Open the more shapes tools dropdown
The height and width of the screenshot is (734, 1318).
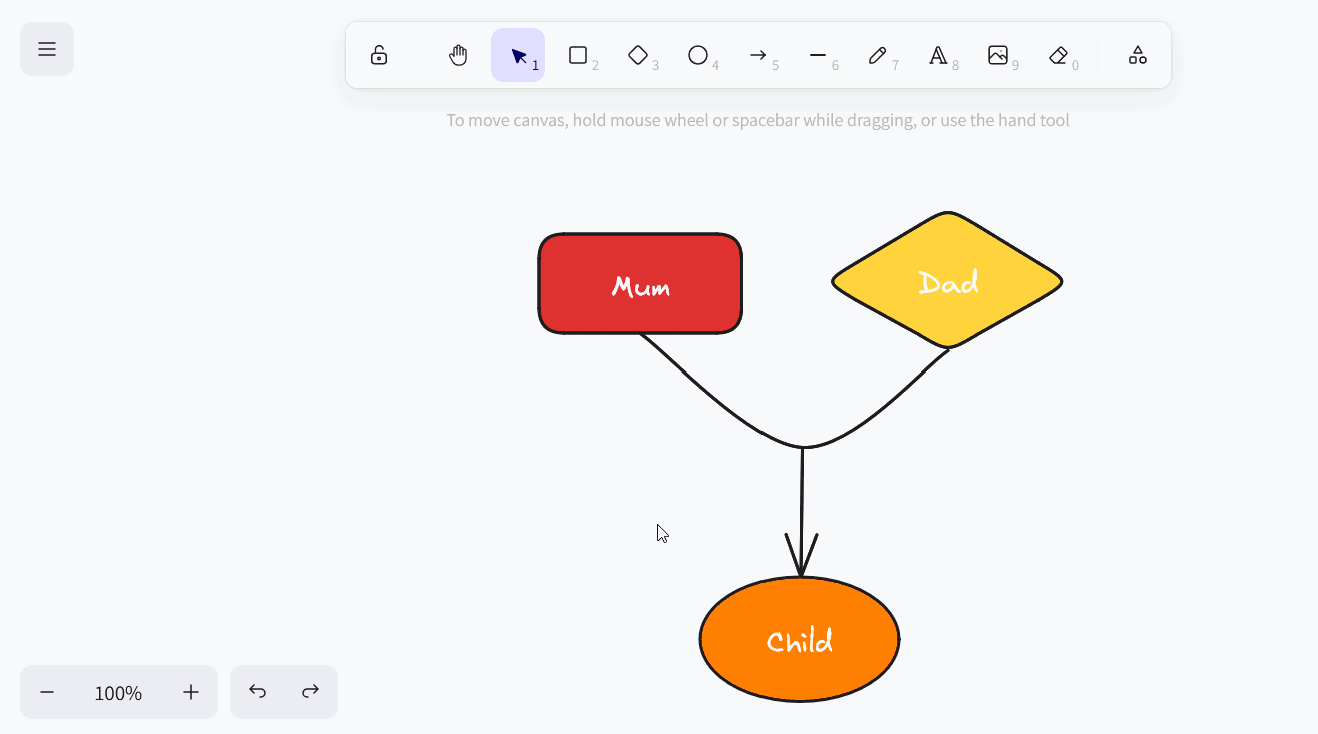tap(1138, 55)
